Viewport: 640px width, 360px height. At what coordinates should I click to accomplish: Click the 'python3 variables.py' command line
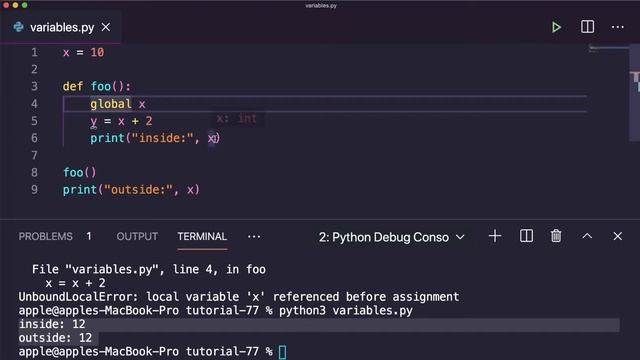click(x=346, y=311)
